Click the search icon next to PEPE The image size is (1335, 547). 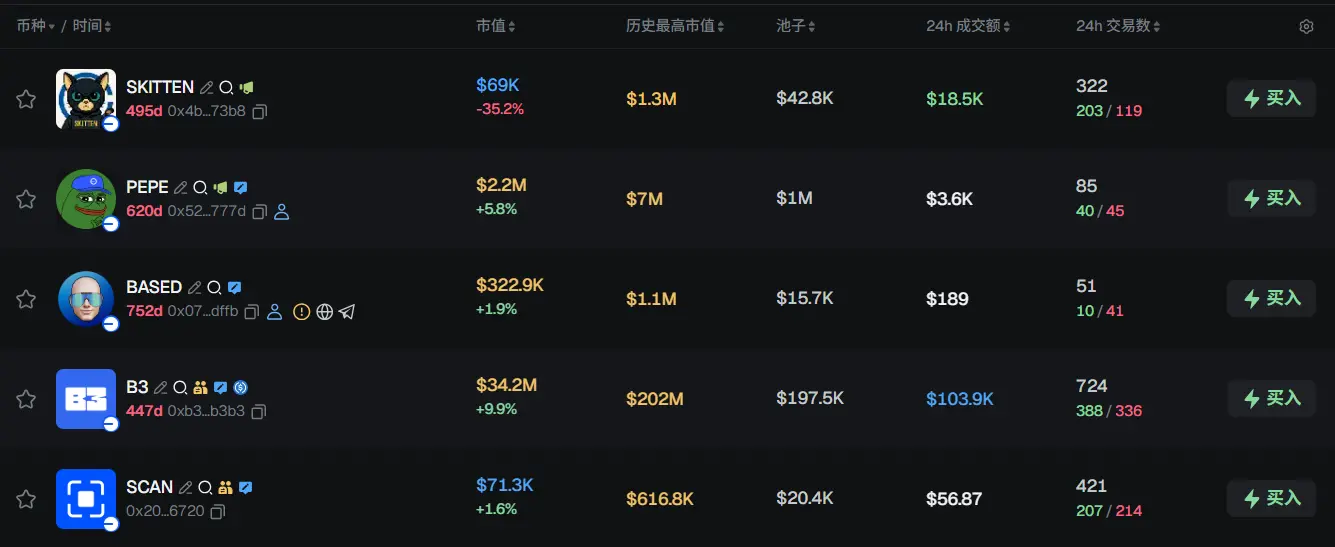click(200, 188)
